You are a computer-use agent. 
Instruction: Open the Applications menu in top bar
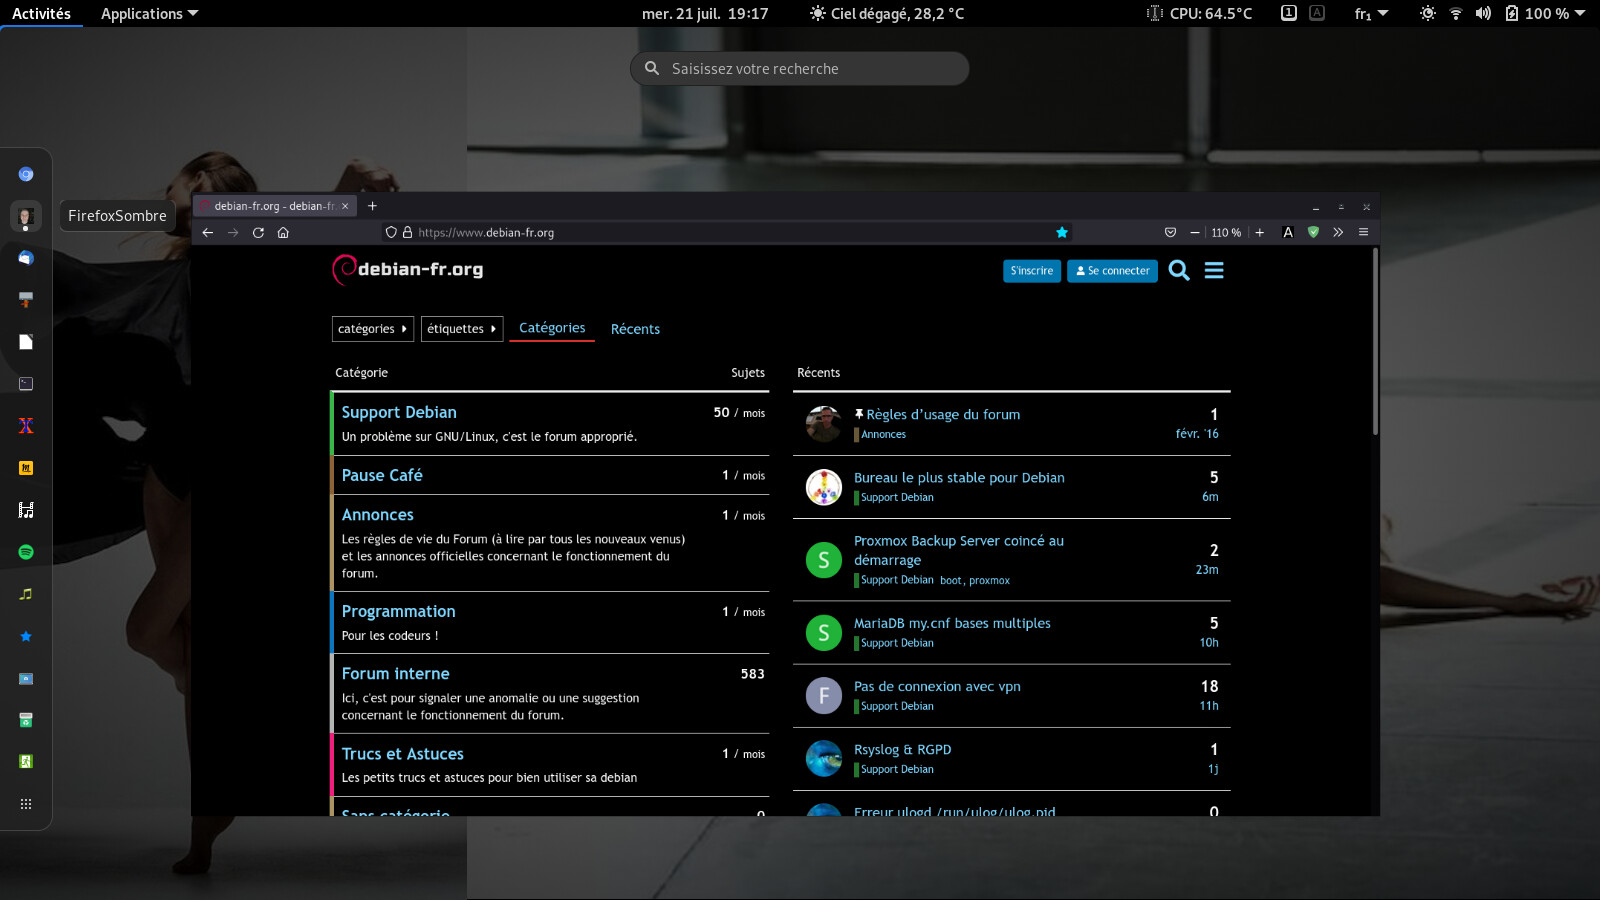149,14
